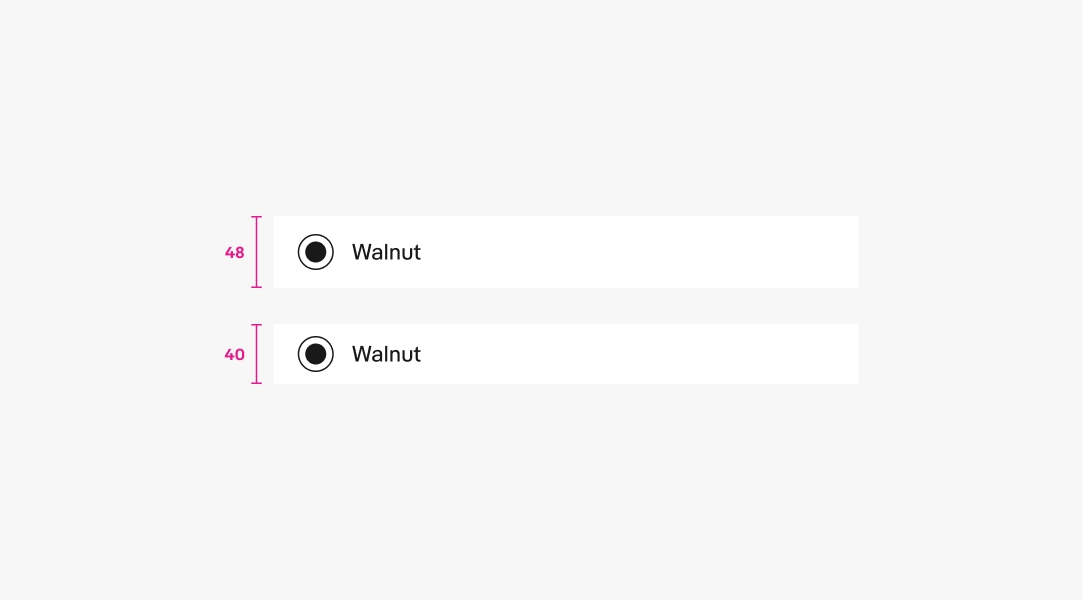Click the Walnut label in the shorter row

pyautogui.click(x=386, y=353)
